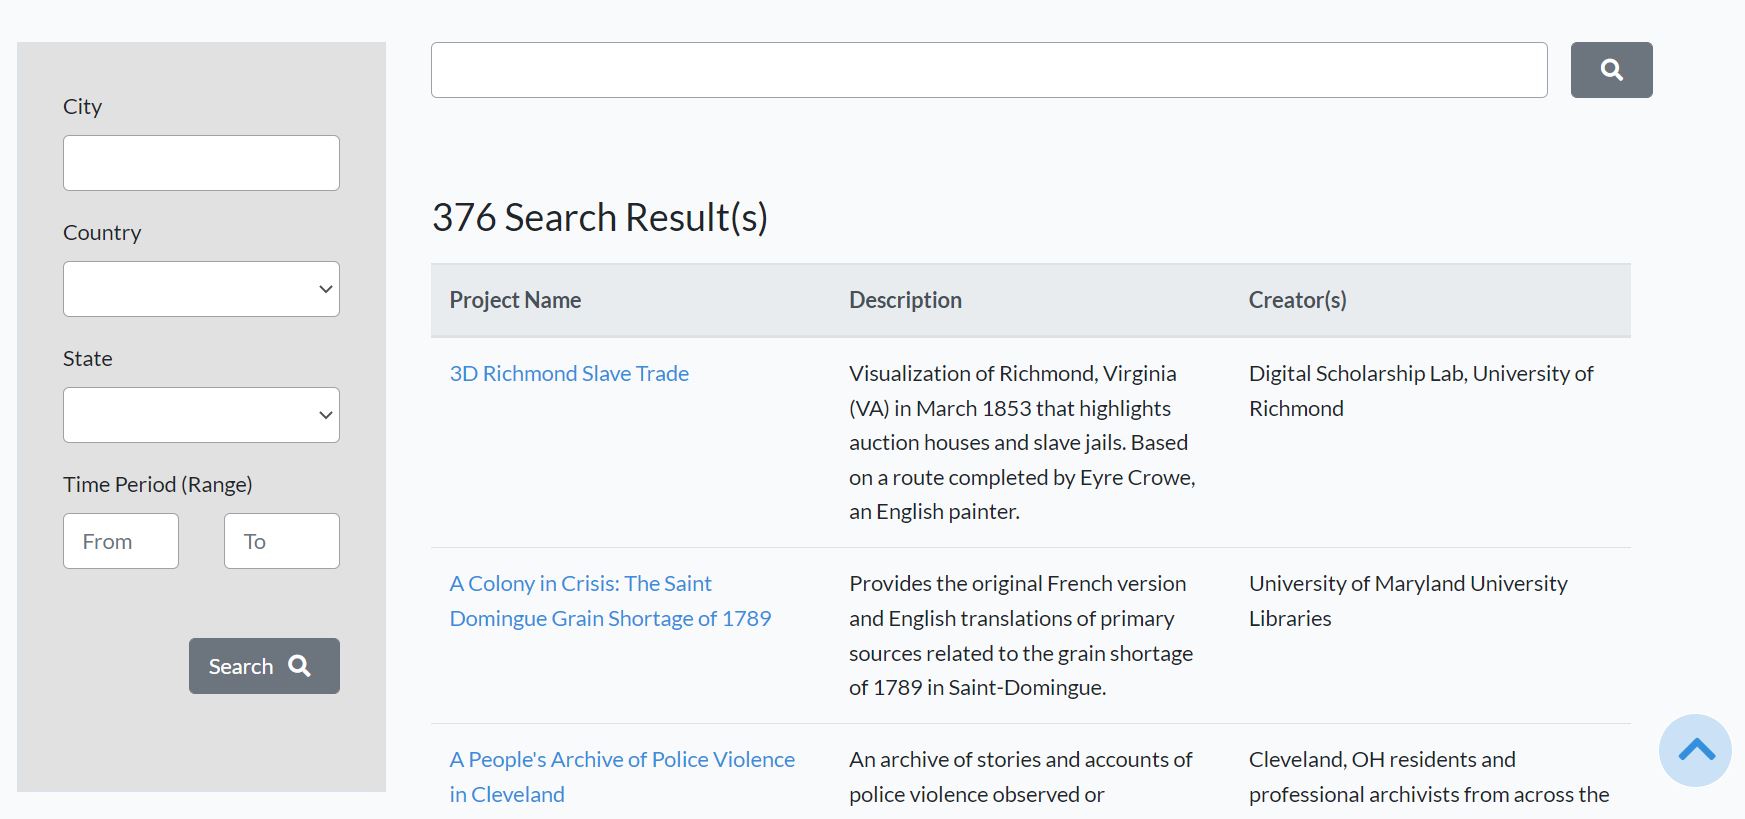Select the Description column header
The height and width of the screenshot is (819, 1745).
tap(904, 299)
